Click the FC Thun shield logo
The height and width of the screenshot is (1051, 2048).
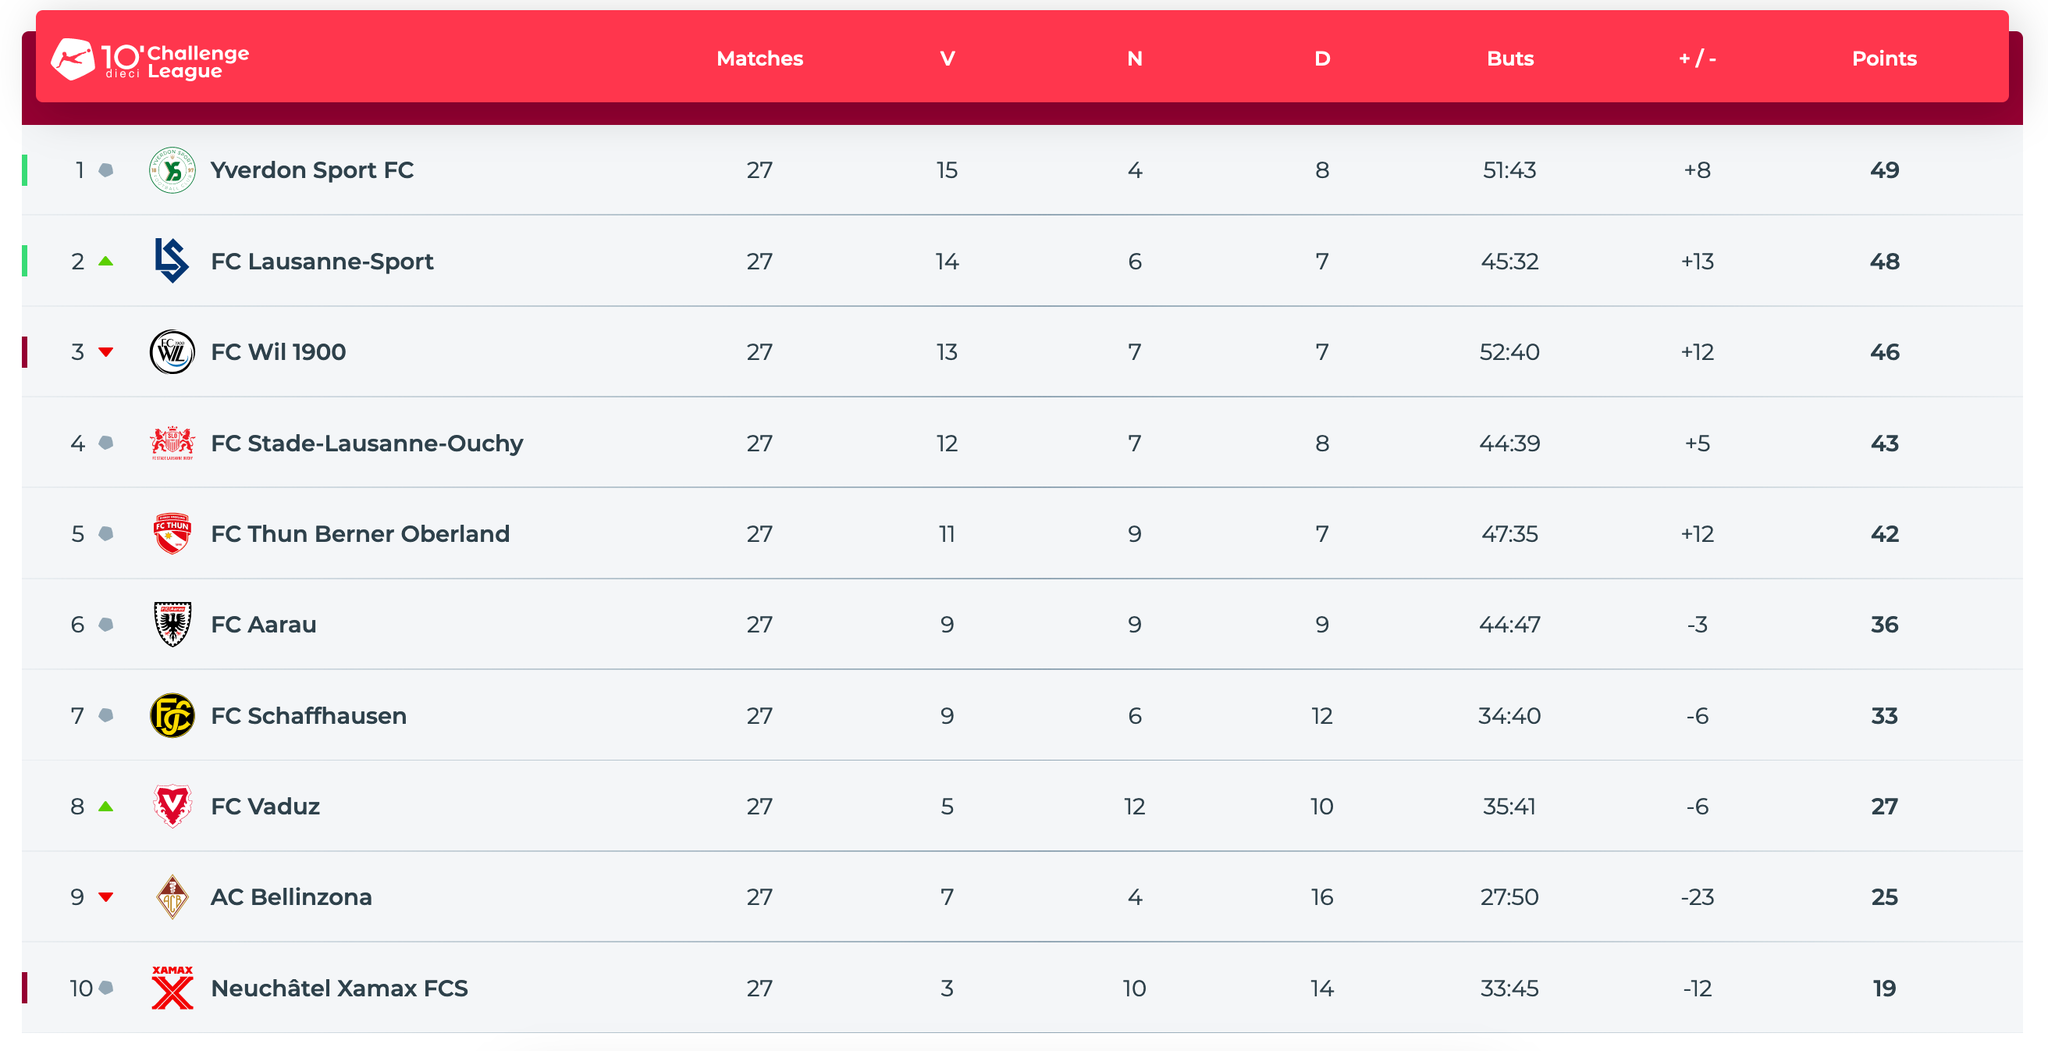172,534
